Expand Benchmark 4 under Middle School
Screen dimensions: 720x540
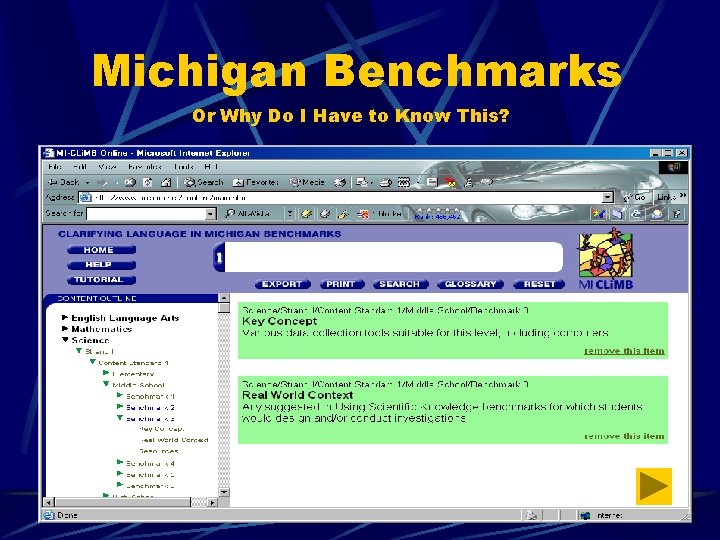pyautogui.click(x=120, y=462)
